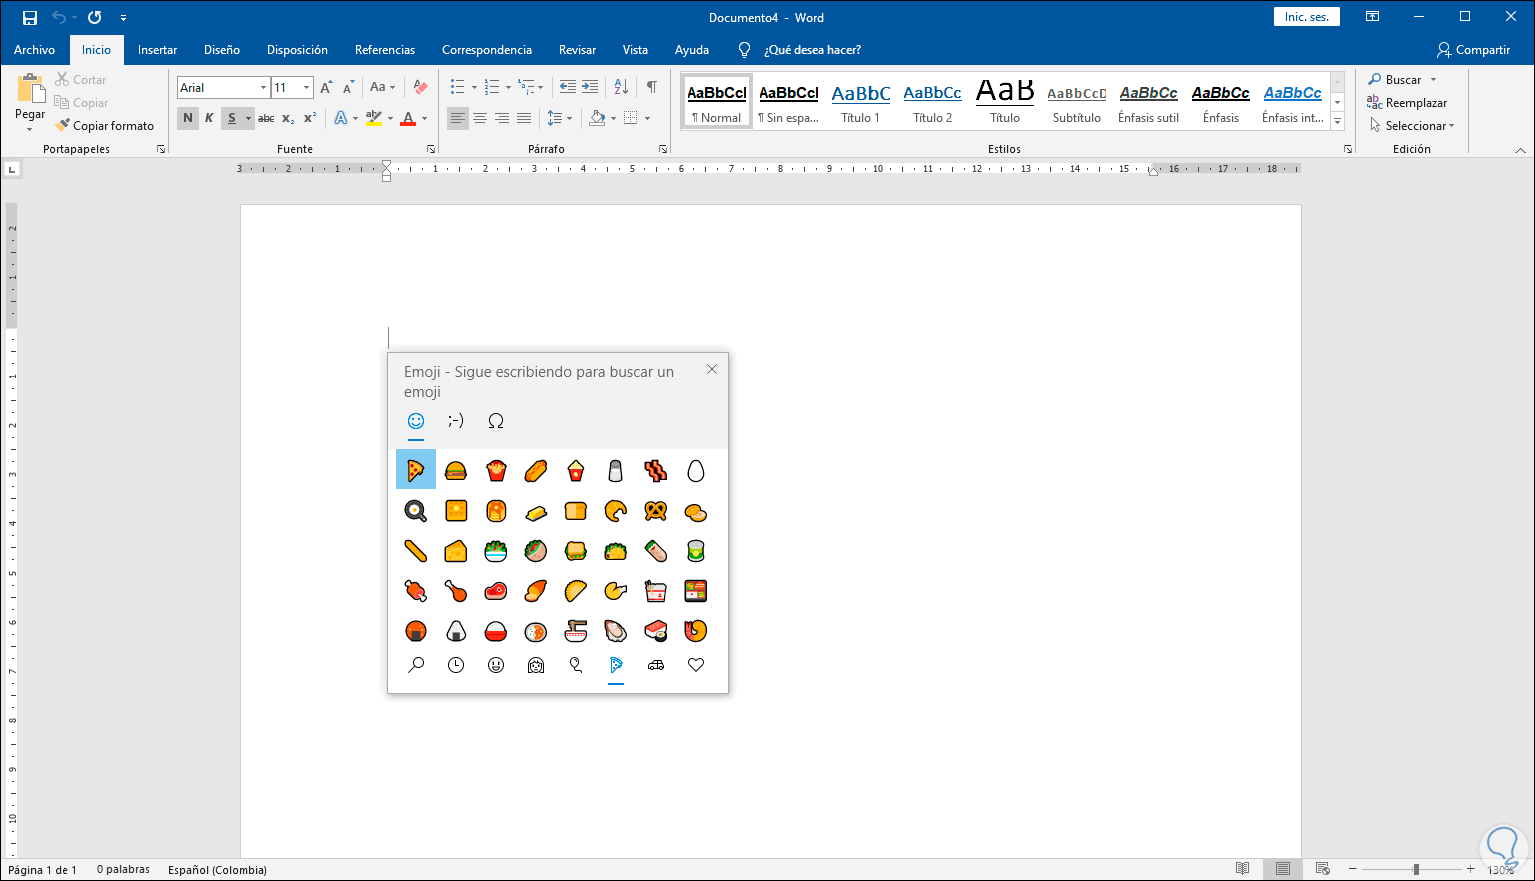Switch to the Insertar ribbon tab

[x=156, y=49]
